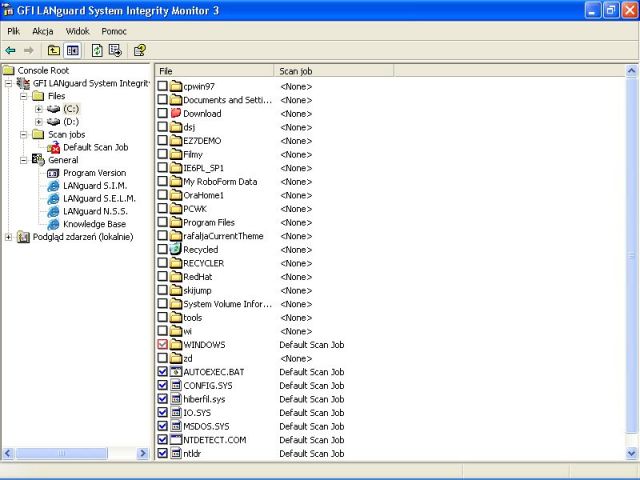Image resolution: width=640 pixels, height=480 pixels.
Task: Sort by the Scan job column header
Action: pyautogui.click(x=334, y=71)
